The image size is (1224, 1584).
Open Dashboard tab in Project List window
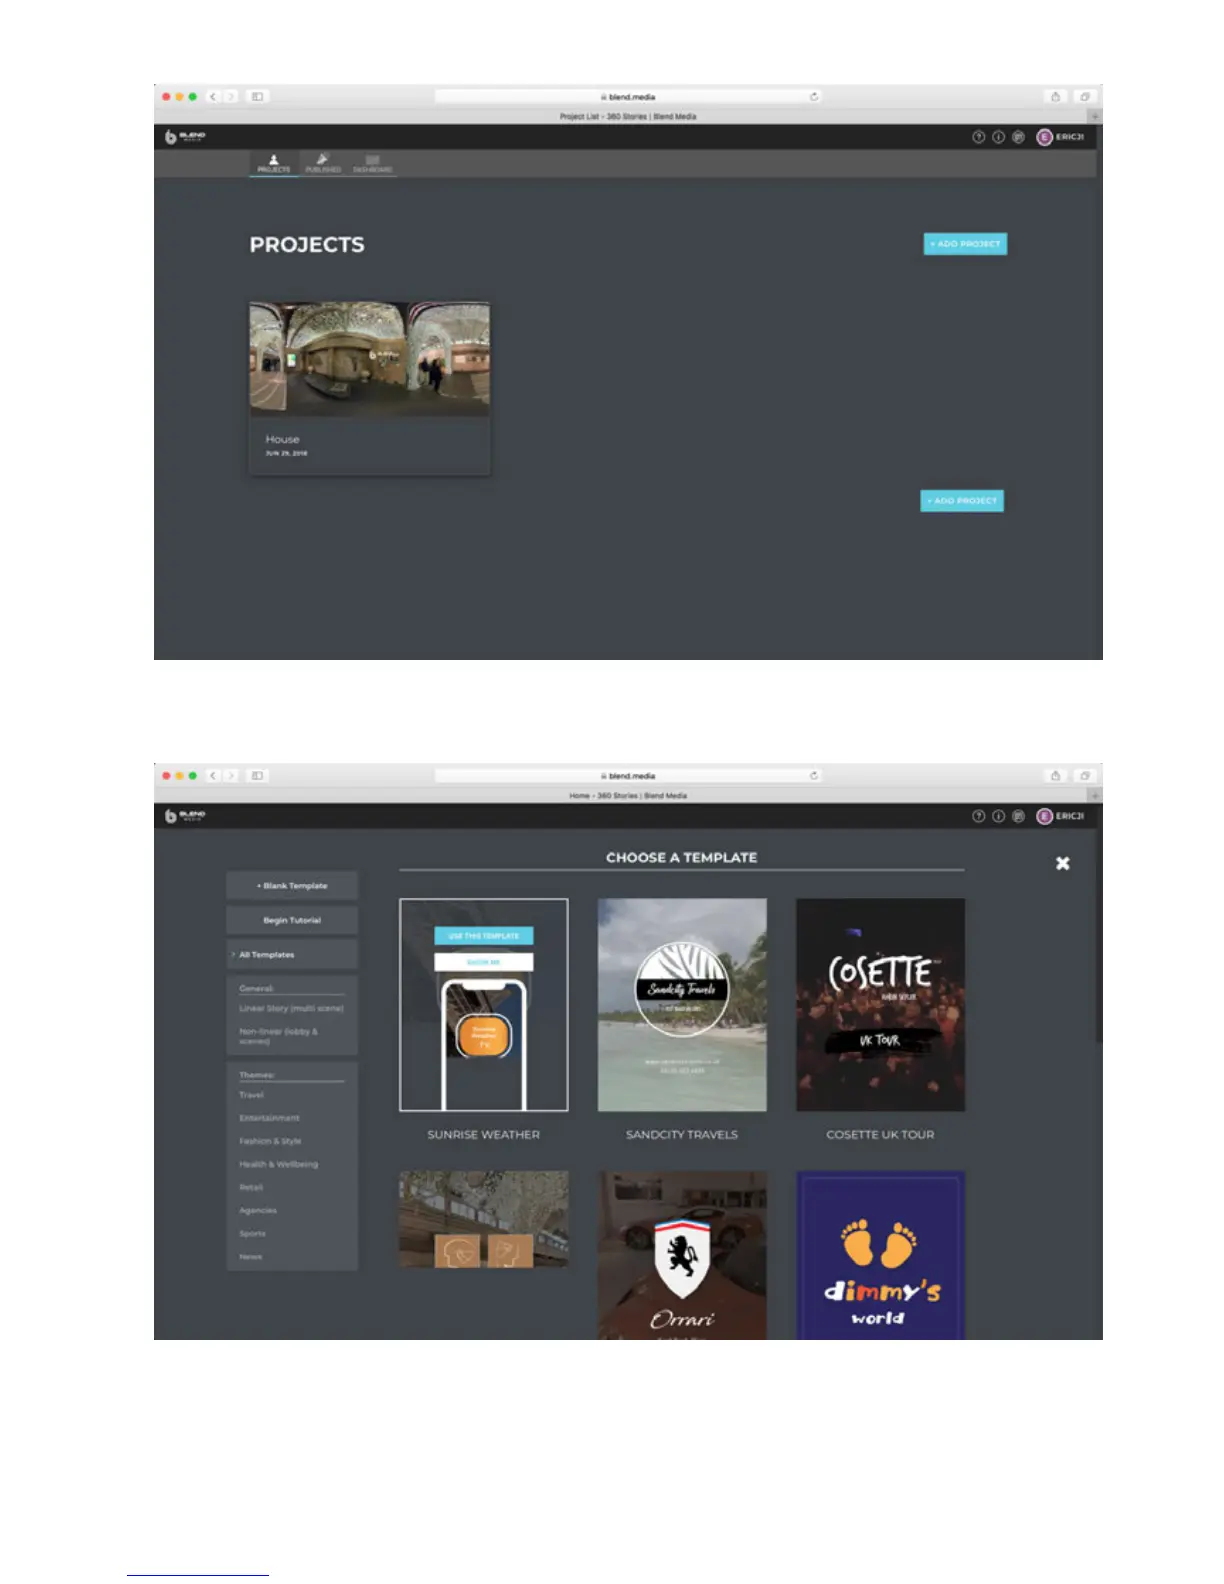coord(372,164)
